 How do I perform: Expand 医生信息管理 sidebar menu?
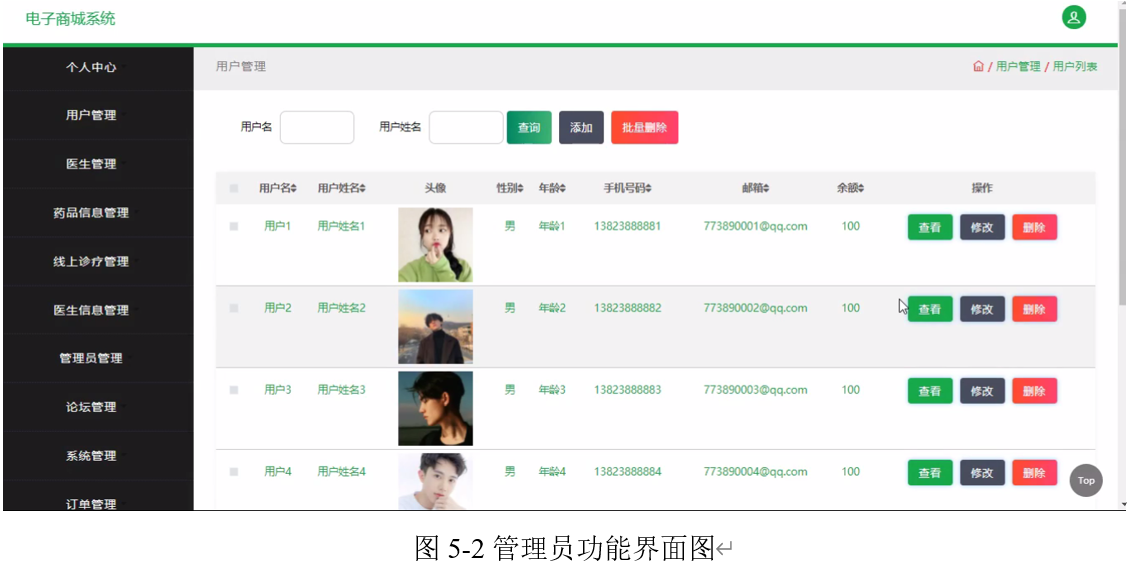click(x=98, y=311)
